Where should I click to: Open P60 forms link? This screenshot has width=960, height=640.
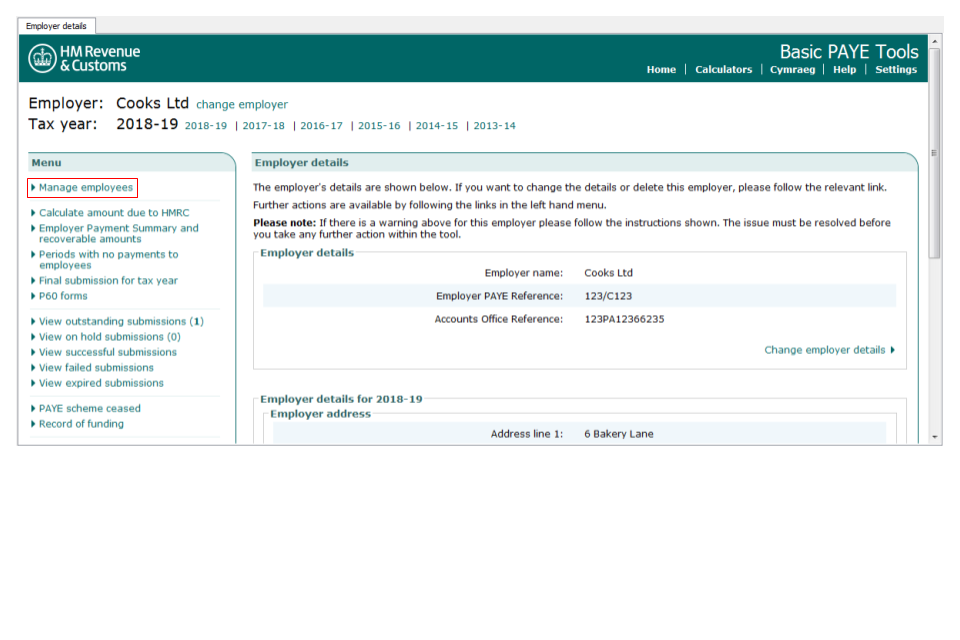click(63, 296)
